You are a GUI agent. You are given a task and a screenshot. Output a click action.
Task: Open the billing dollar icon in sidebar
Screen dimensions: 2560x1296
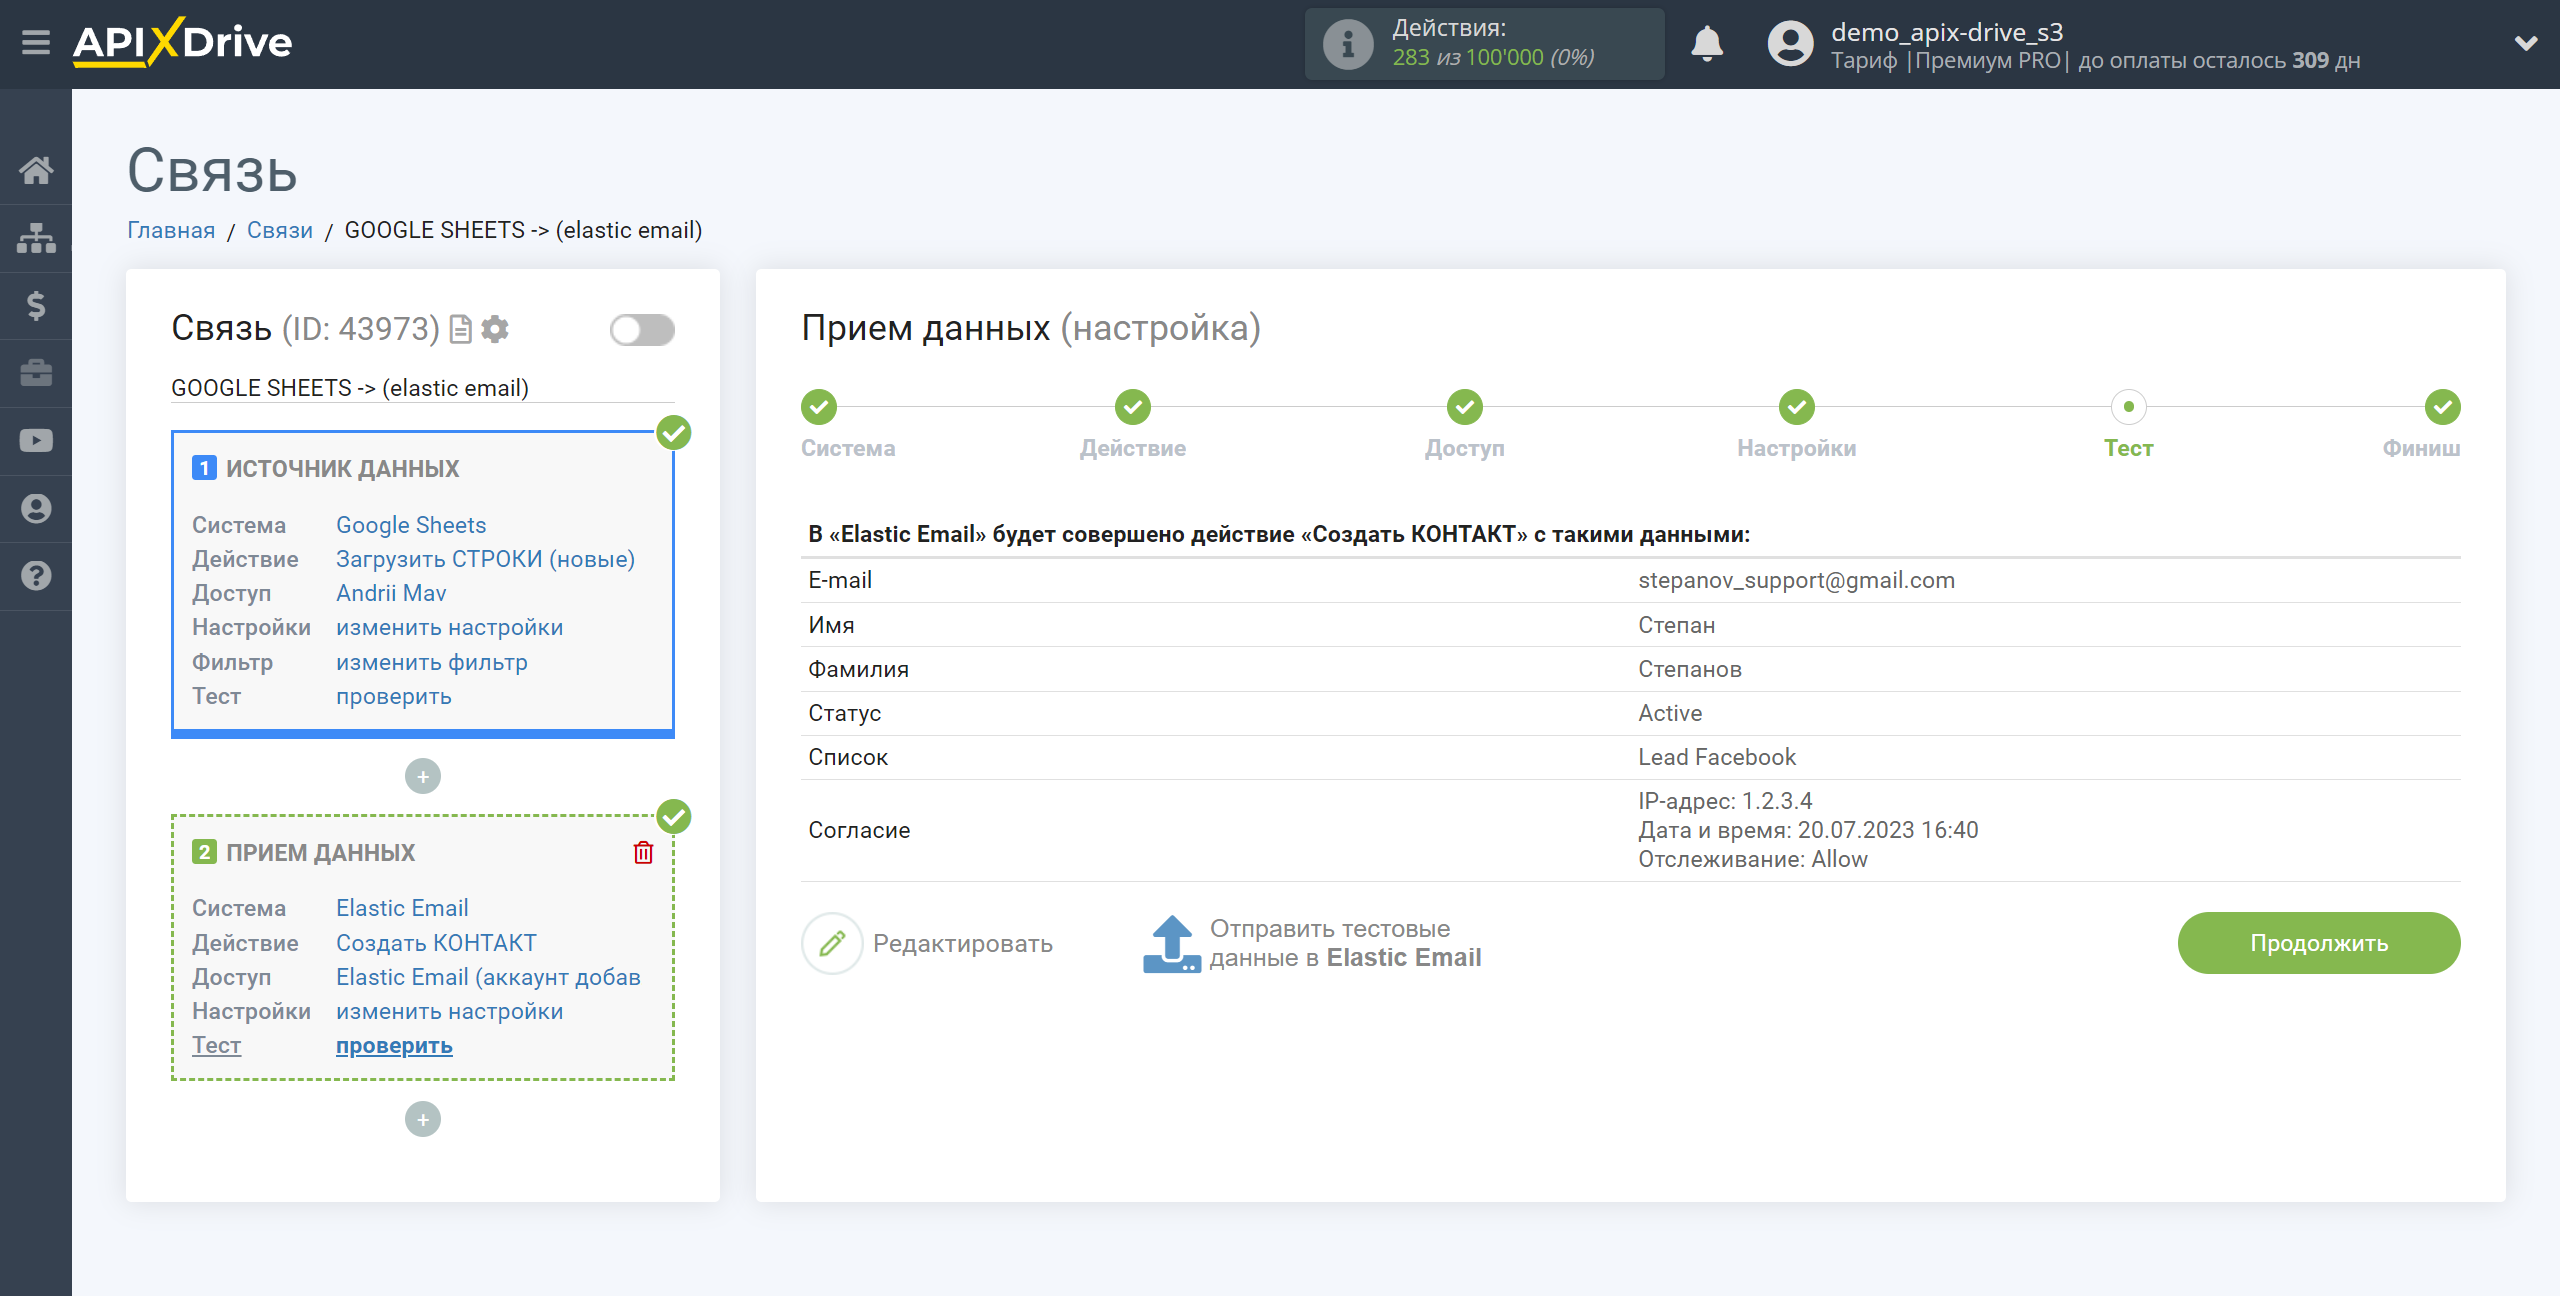pos(36,305)
